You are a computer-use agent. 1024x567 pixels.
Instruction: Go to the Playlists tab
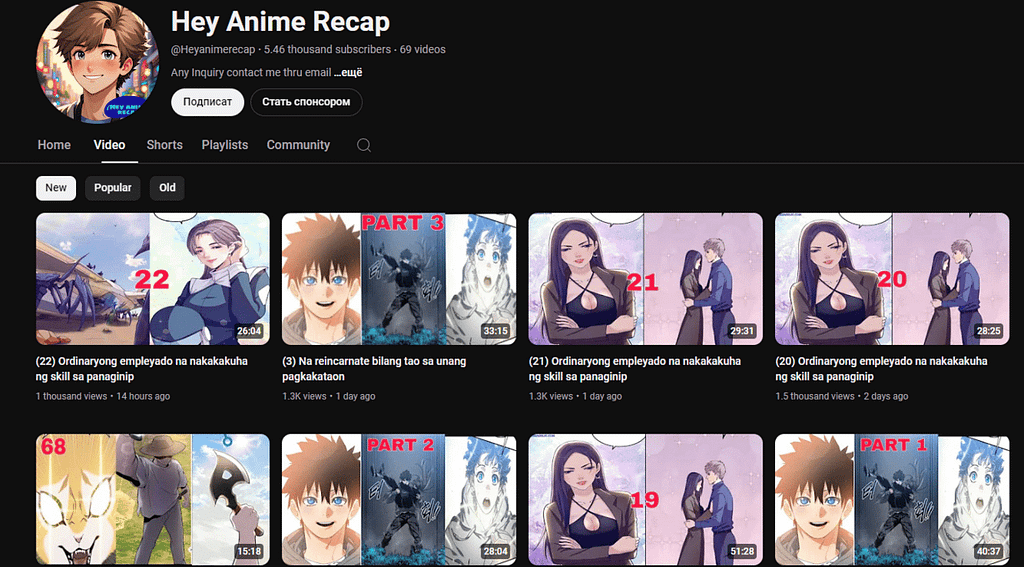pos(225,145)
